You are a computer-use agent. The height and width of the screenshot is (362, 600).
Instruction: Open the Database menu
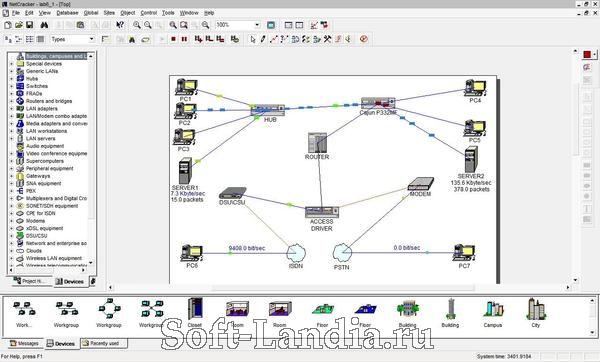tap(67, 13)
